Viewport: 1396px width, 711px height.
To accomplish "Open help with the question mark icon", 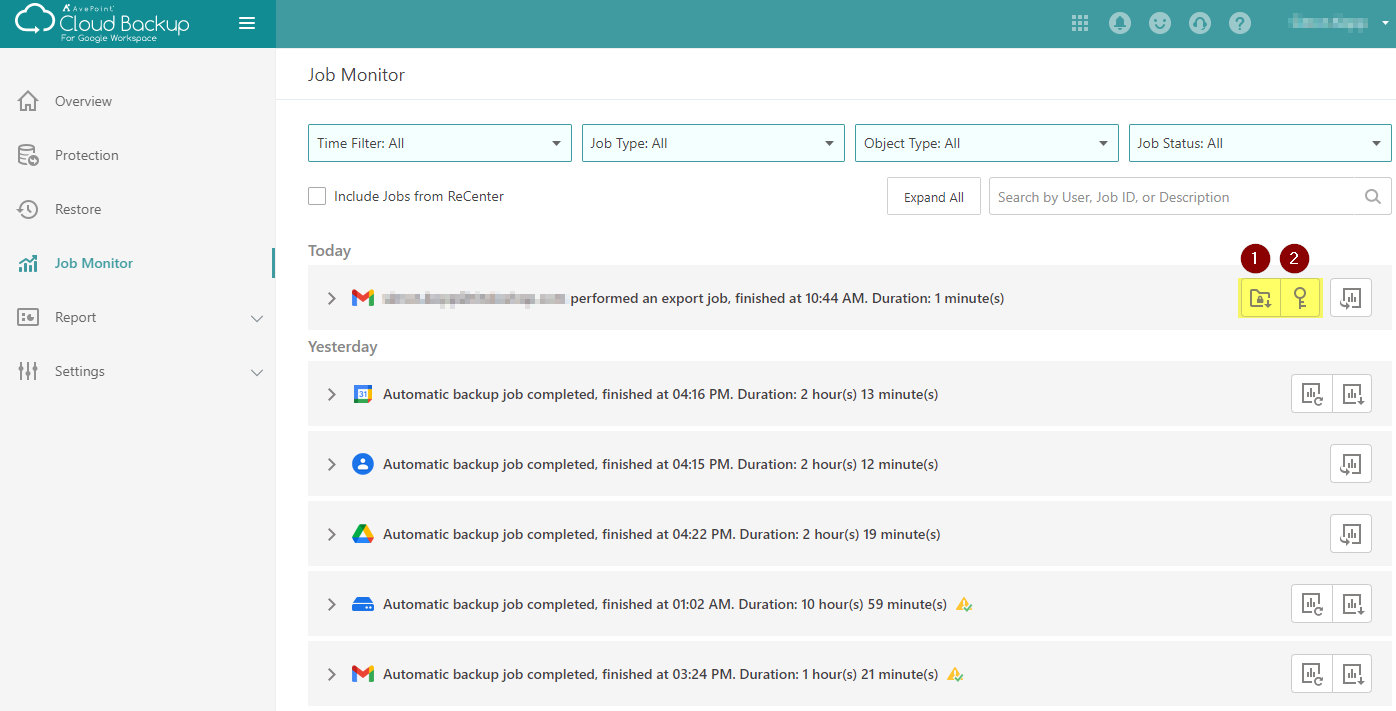I will pos(1240,22).
